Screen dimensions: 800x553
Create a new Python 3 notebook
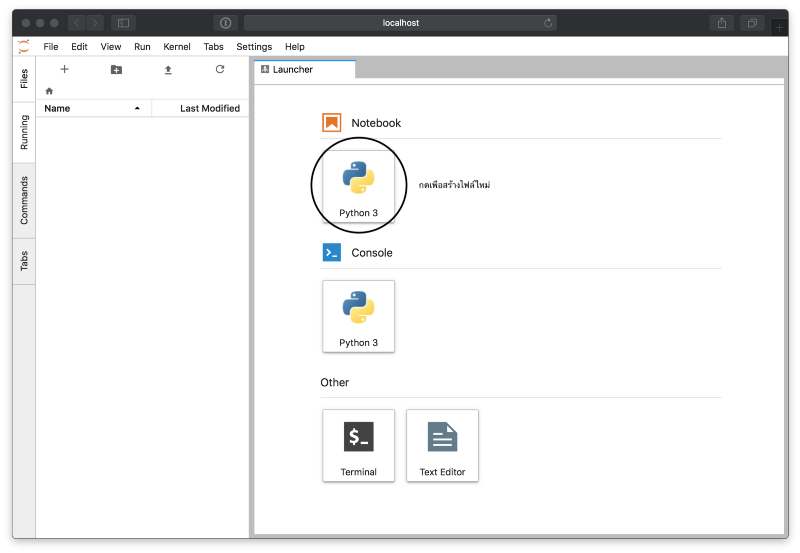(x=358, y=186)
